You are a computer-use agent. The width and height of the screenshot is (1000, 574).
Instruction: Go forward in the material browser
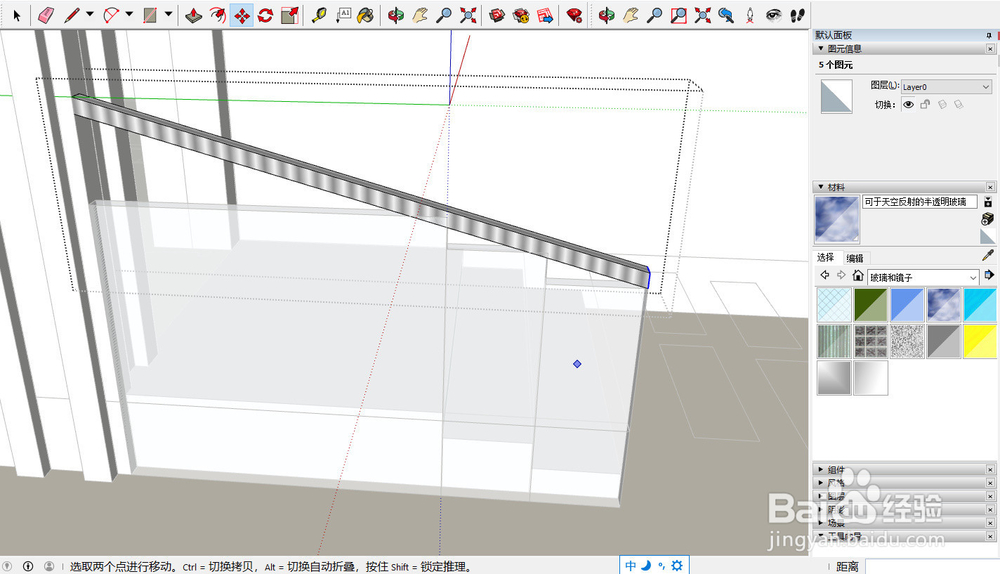tap(841, 275)
